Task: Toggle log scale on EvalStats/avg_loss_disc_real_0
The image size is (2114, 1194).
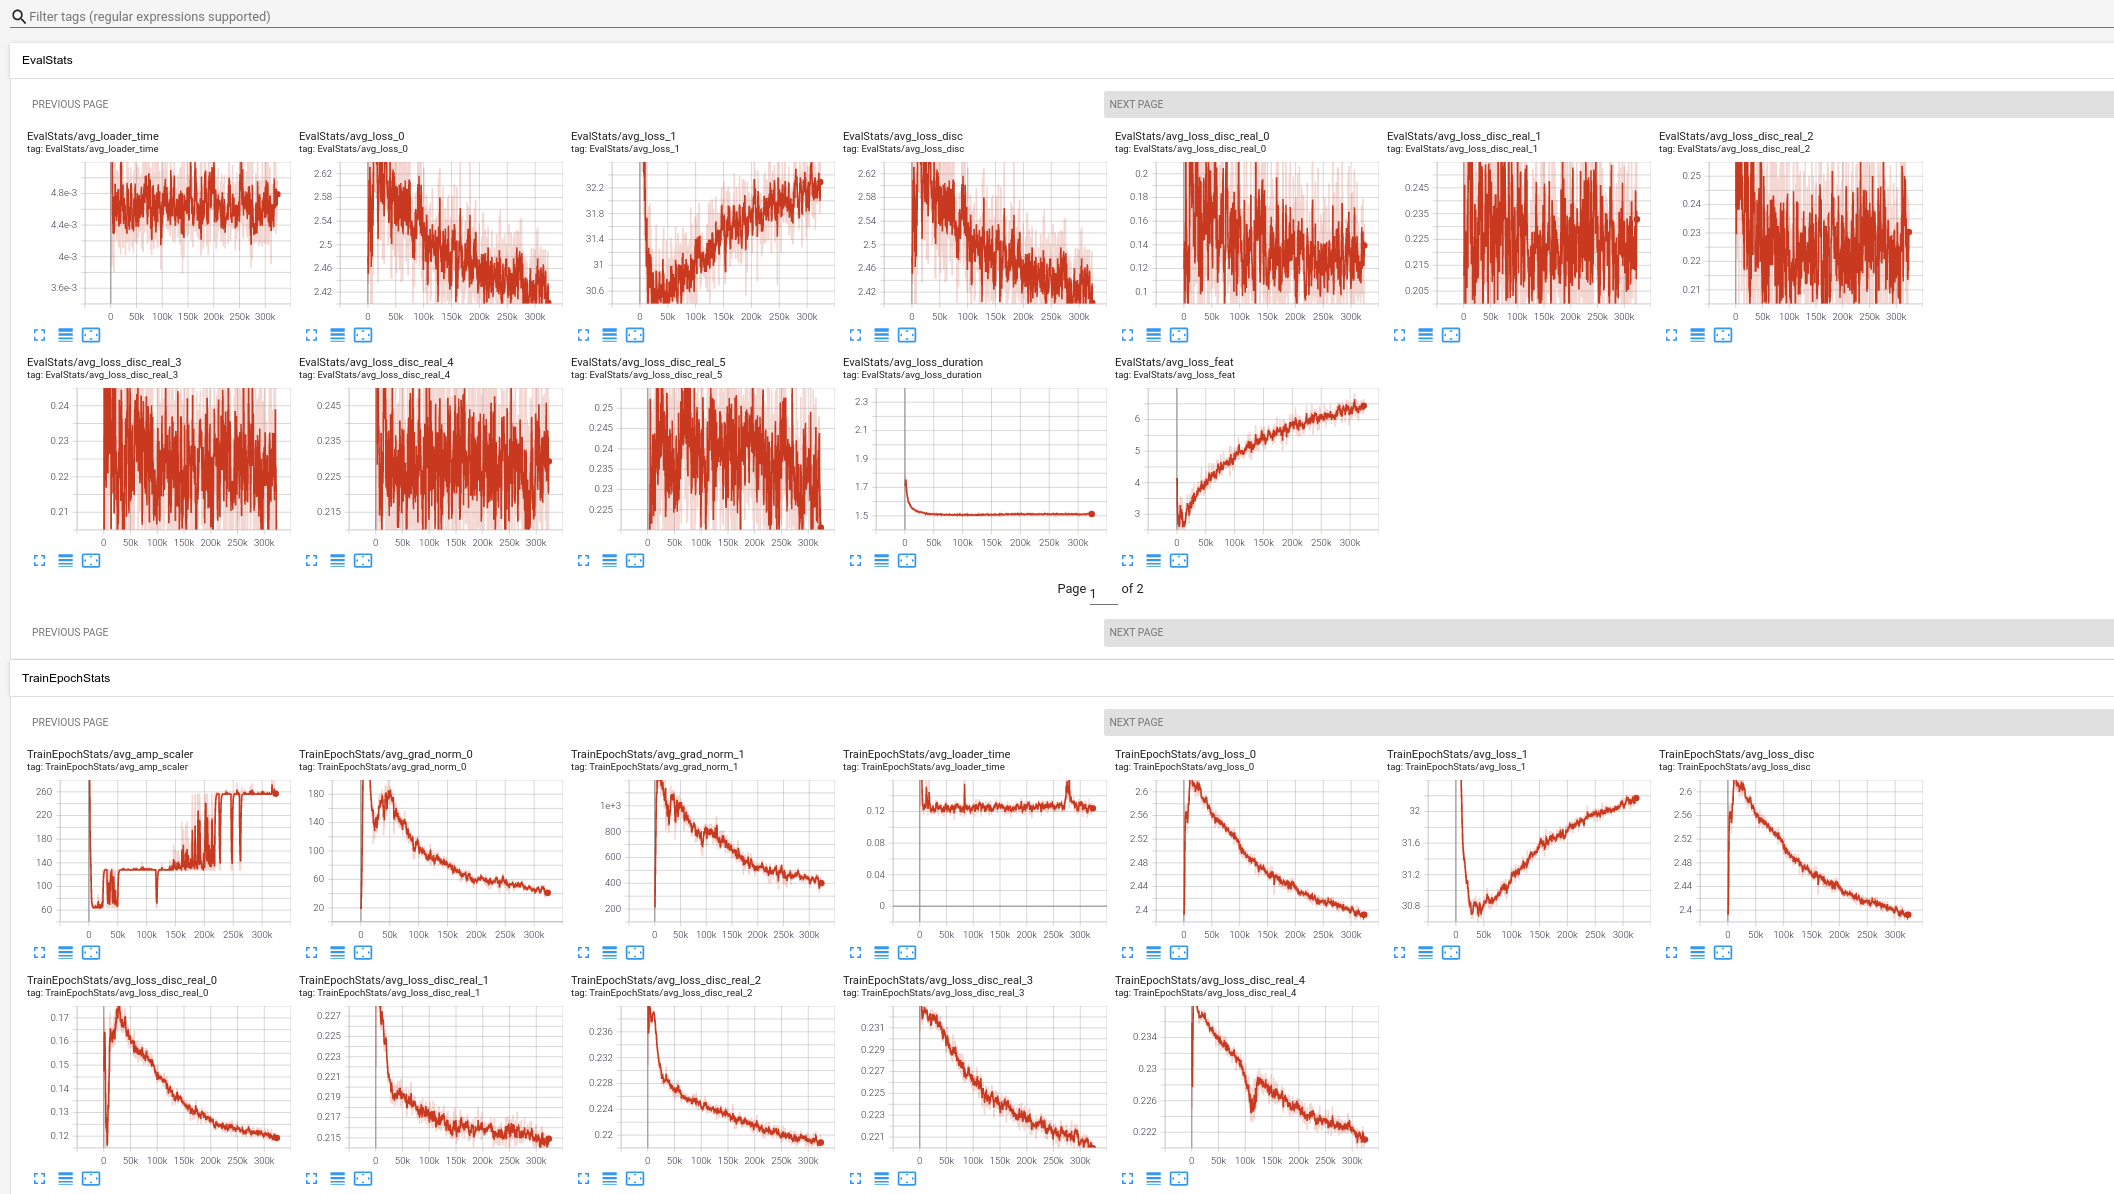Action: [x=1154, y=335]
